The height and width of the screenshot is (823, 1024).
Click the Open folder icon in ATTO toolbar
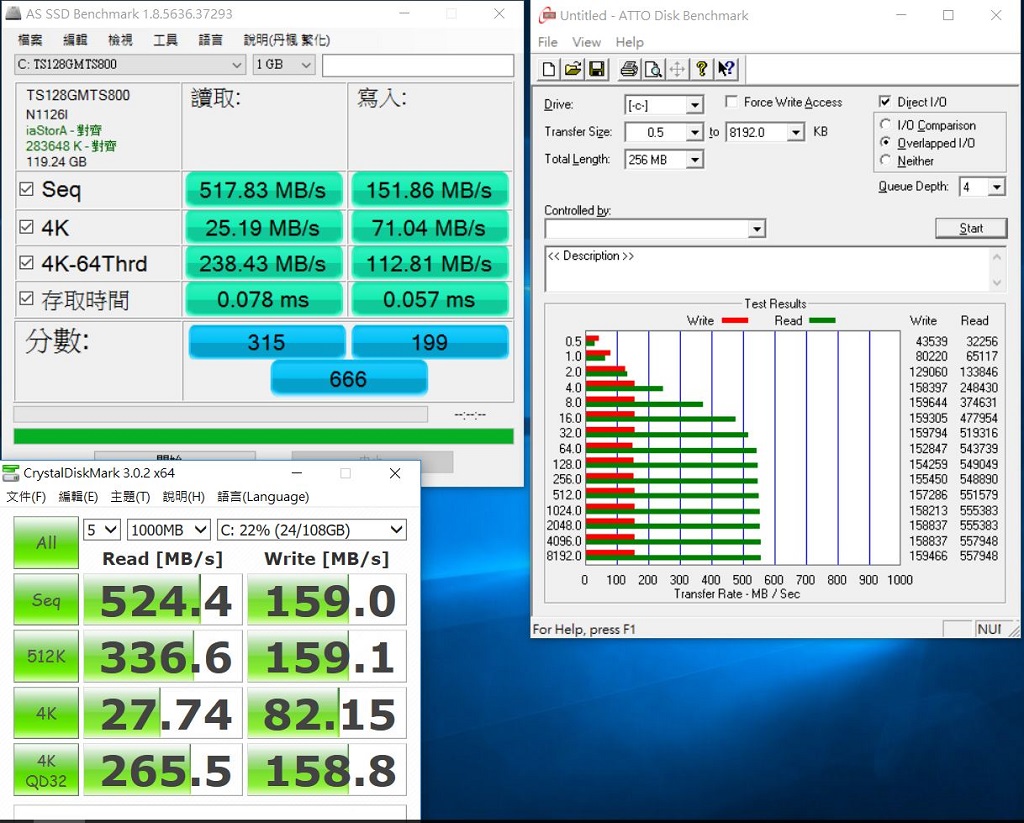(x=573, y=69)
